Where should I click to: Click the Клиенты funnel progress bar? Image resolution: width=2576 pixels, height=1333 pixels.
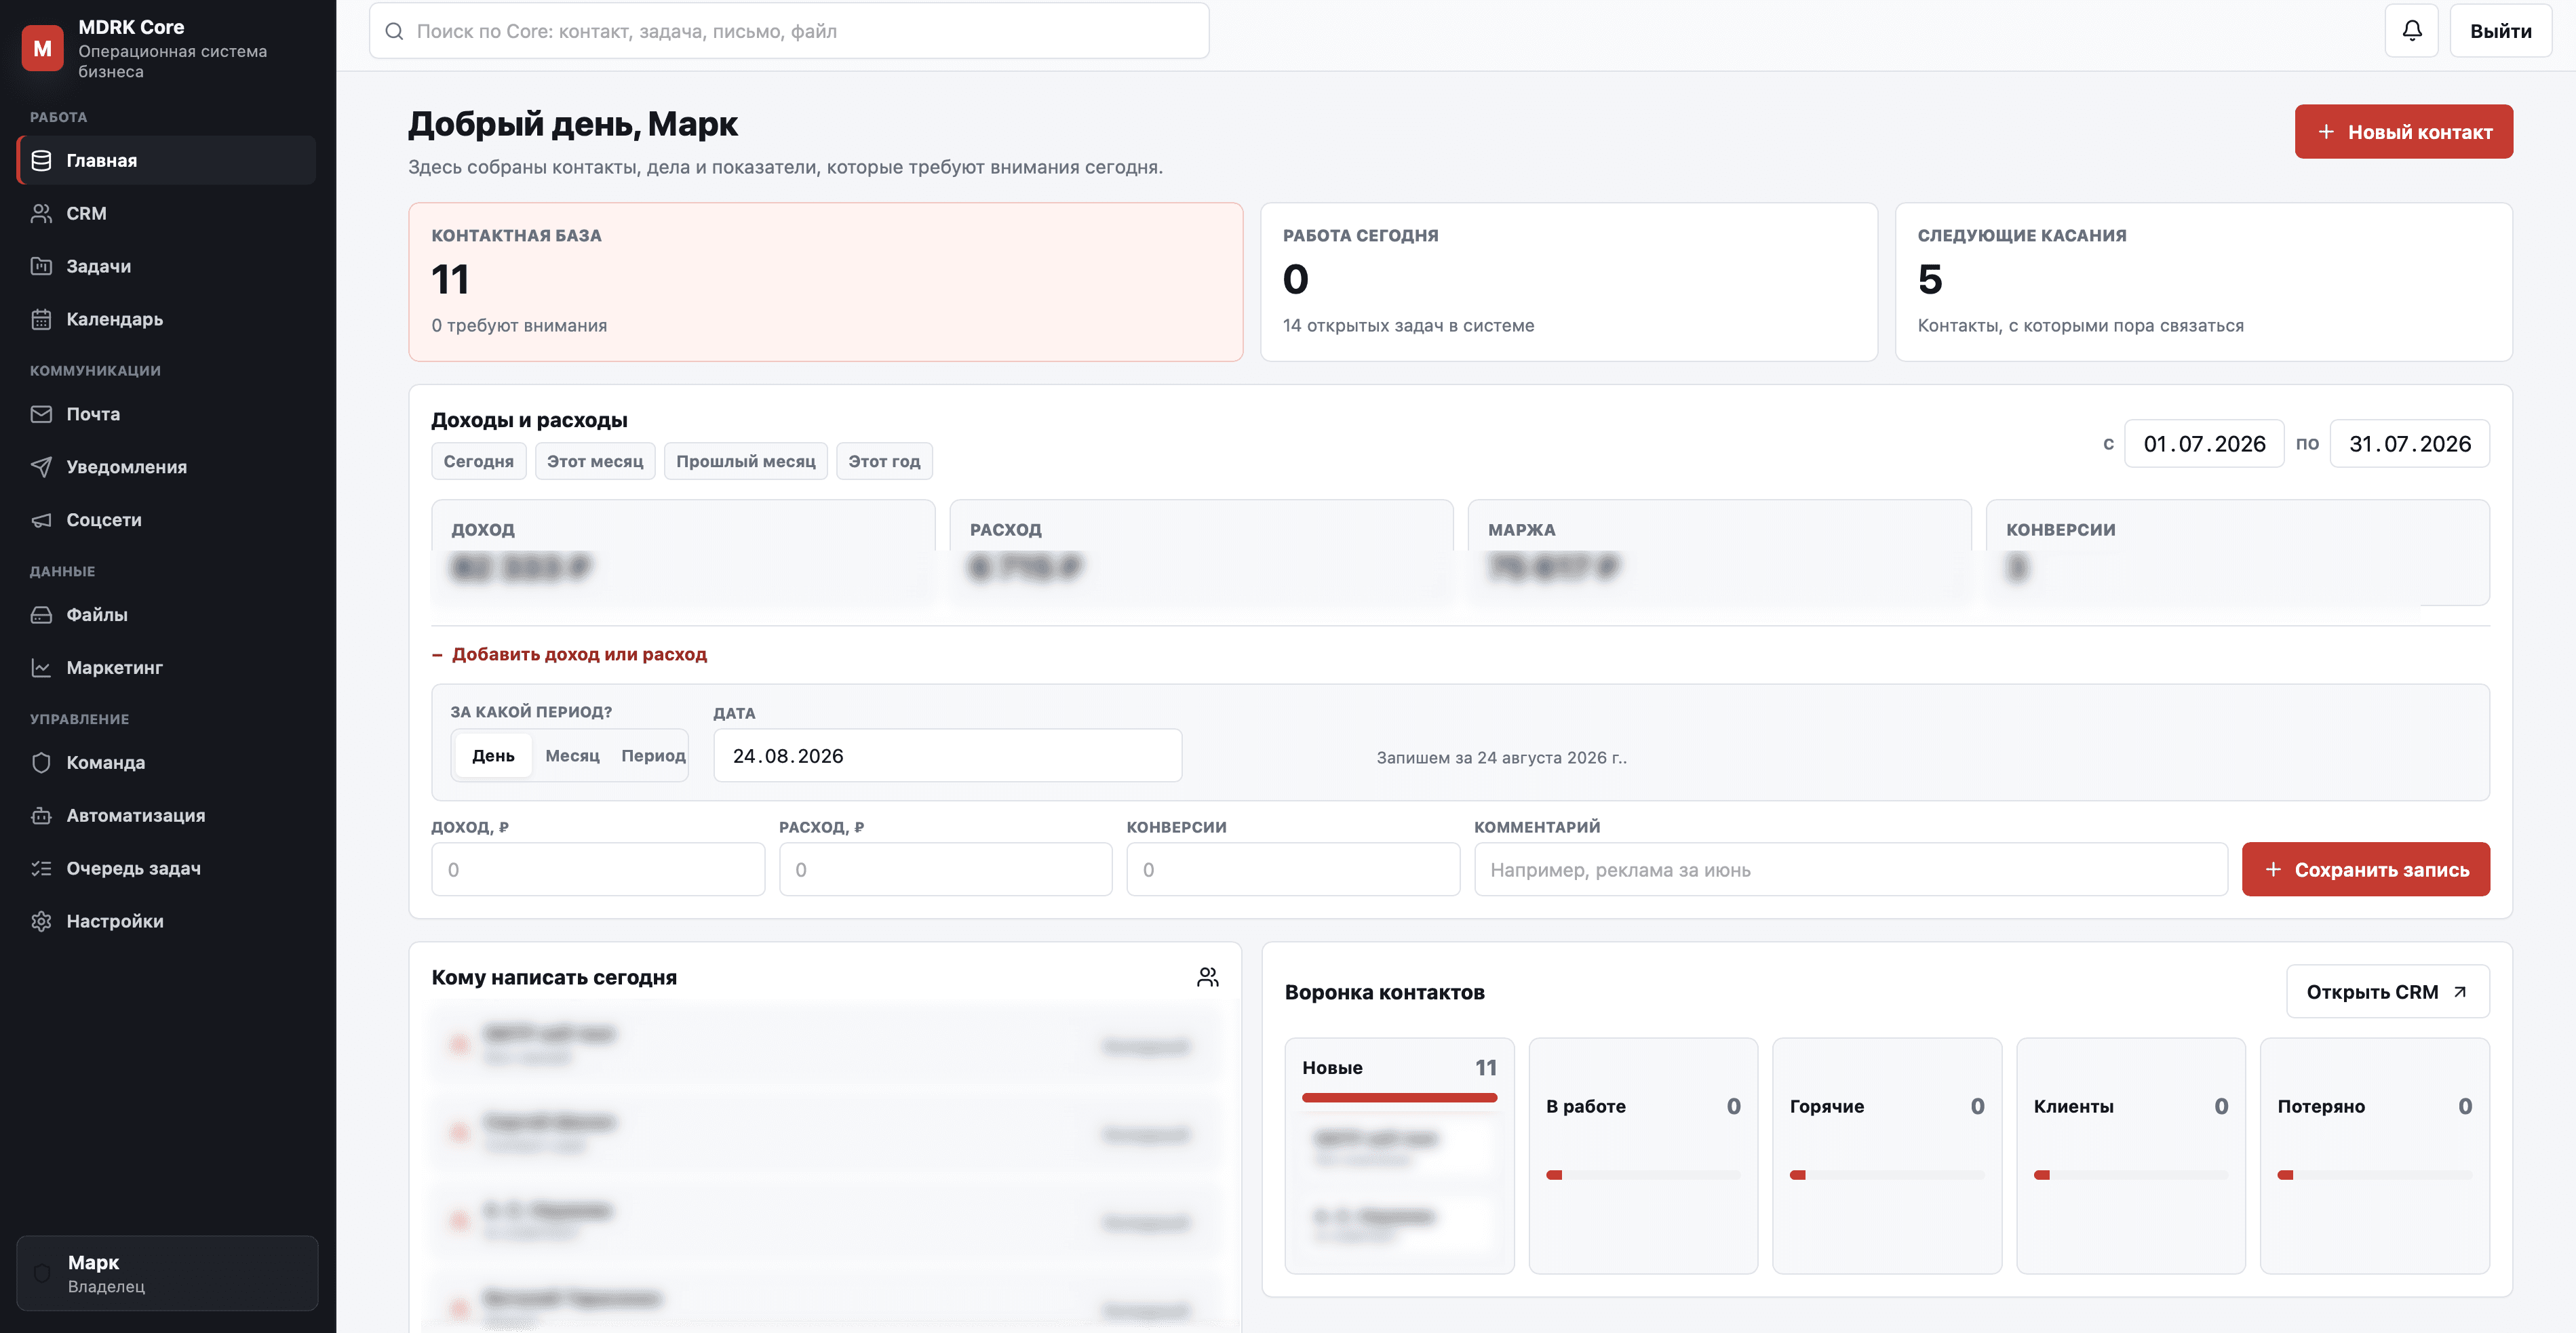[2131, 1175]
